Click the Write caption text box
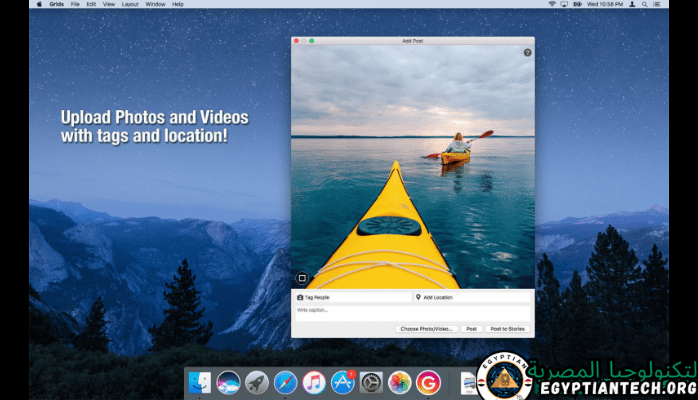 click(x=411, y=311)
